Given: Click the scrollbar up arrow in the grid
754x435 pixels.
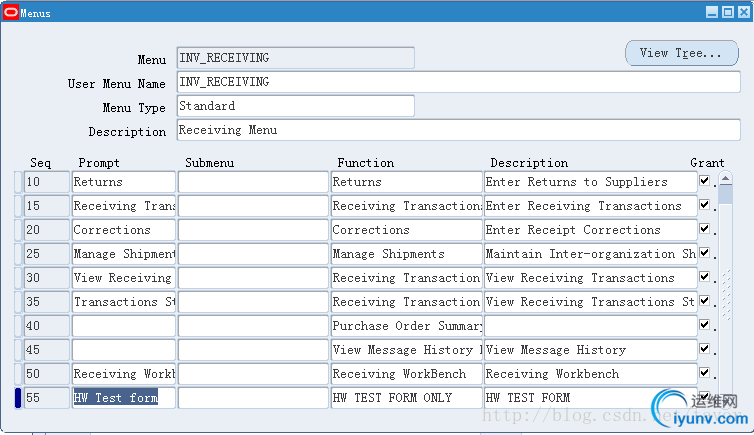Looking at the screenshot, I should [726, 179].
